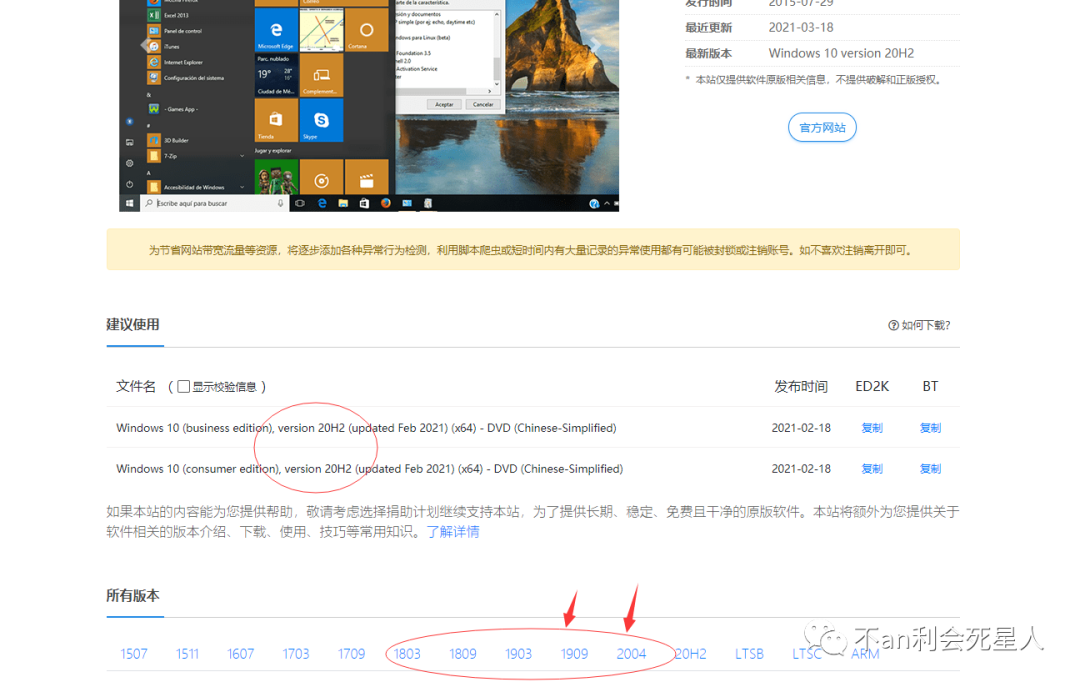Select the 所有版本 tab heading
Screen dimensions: 1080x687
[x=133, y=595]
